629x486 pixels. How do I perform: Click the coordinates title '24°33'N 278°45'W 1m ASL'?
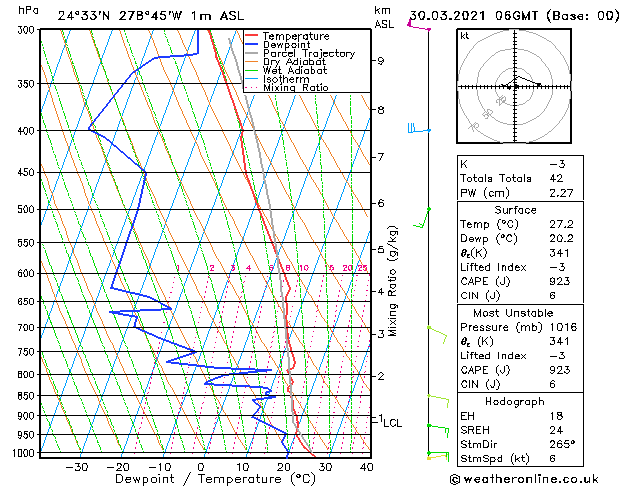pyautogui.click(x=151, y=16)
